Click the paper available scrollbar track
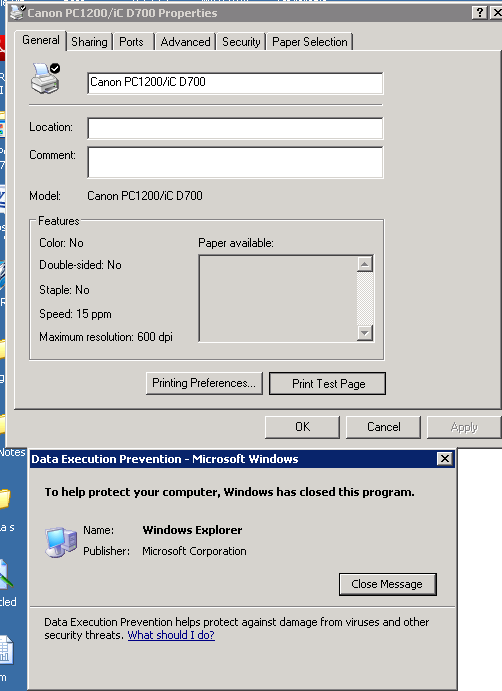This screenshot has height=691, width=502. [364, 298]
